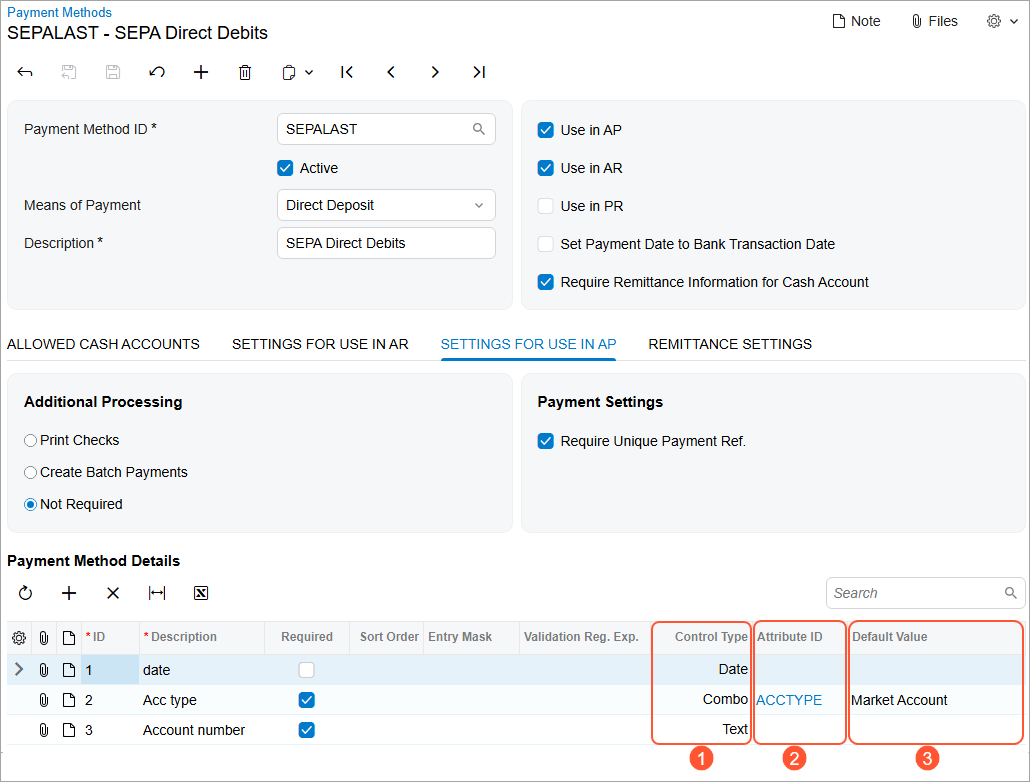
Task: Click the Account number description cell
Action: (201, 730)
